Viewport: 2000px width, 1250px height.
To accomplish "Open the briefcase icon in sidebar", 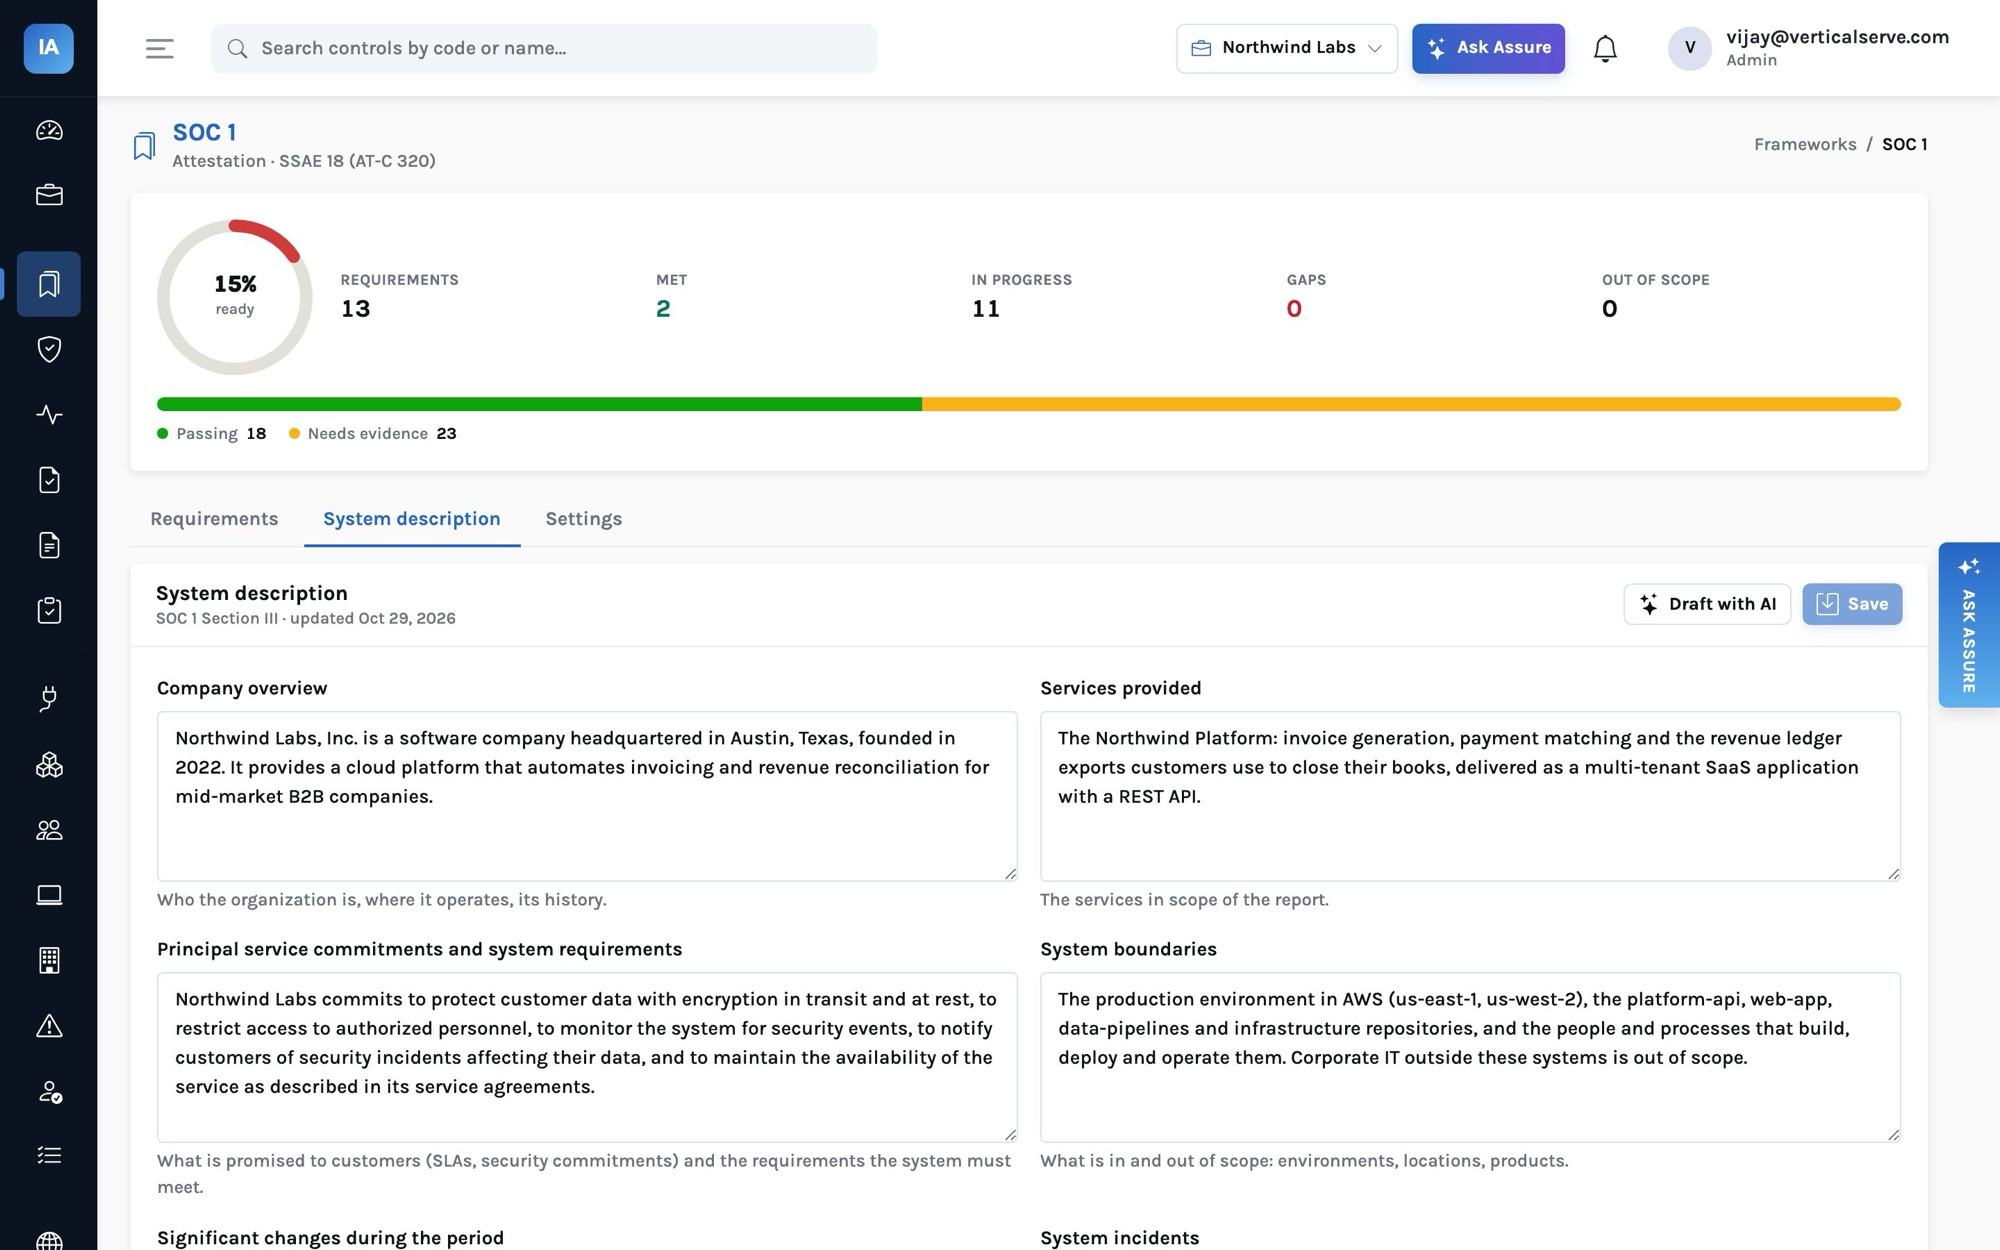I will pyautogui.click(x=49, y=195).
